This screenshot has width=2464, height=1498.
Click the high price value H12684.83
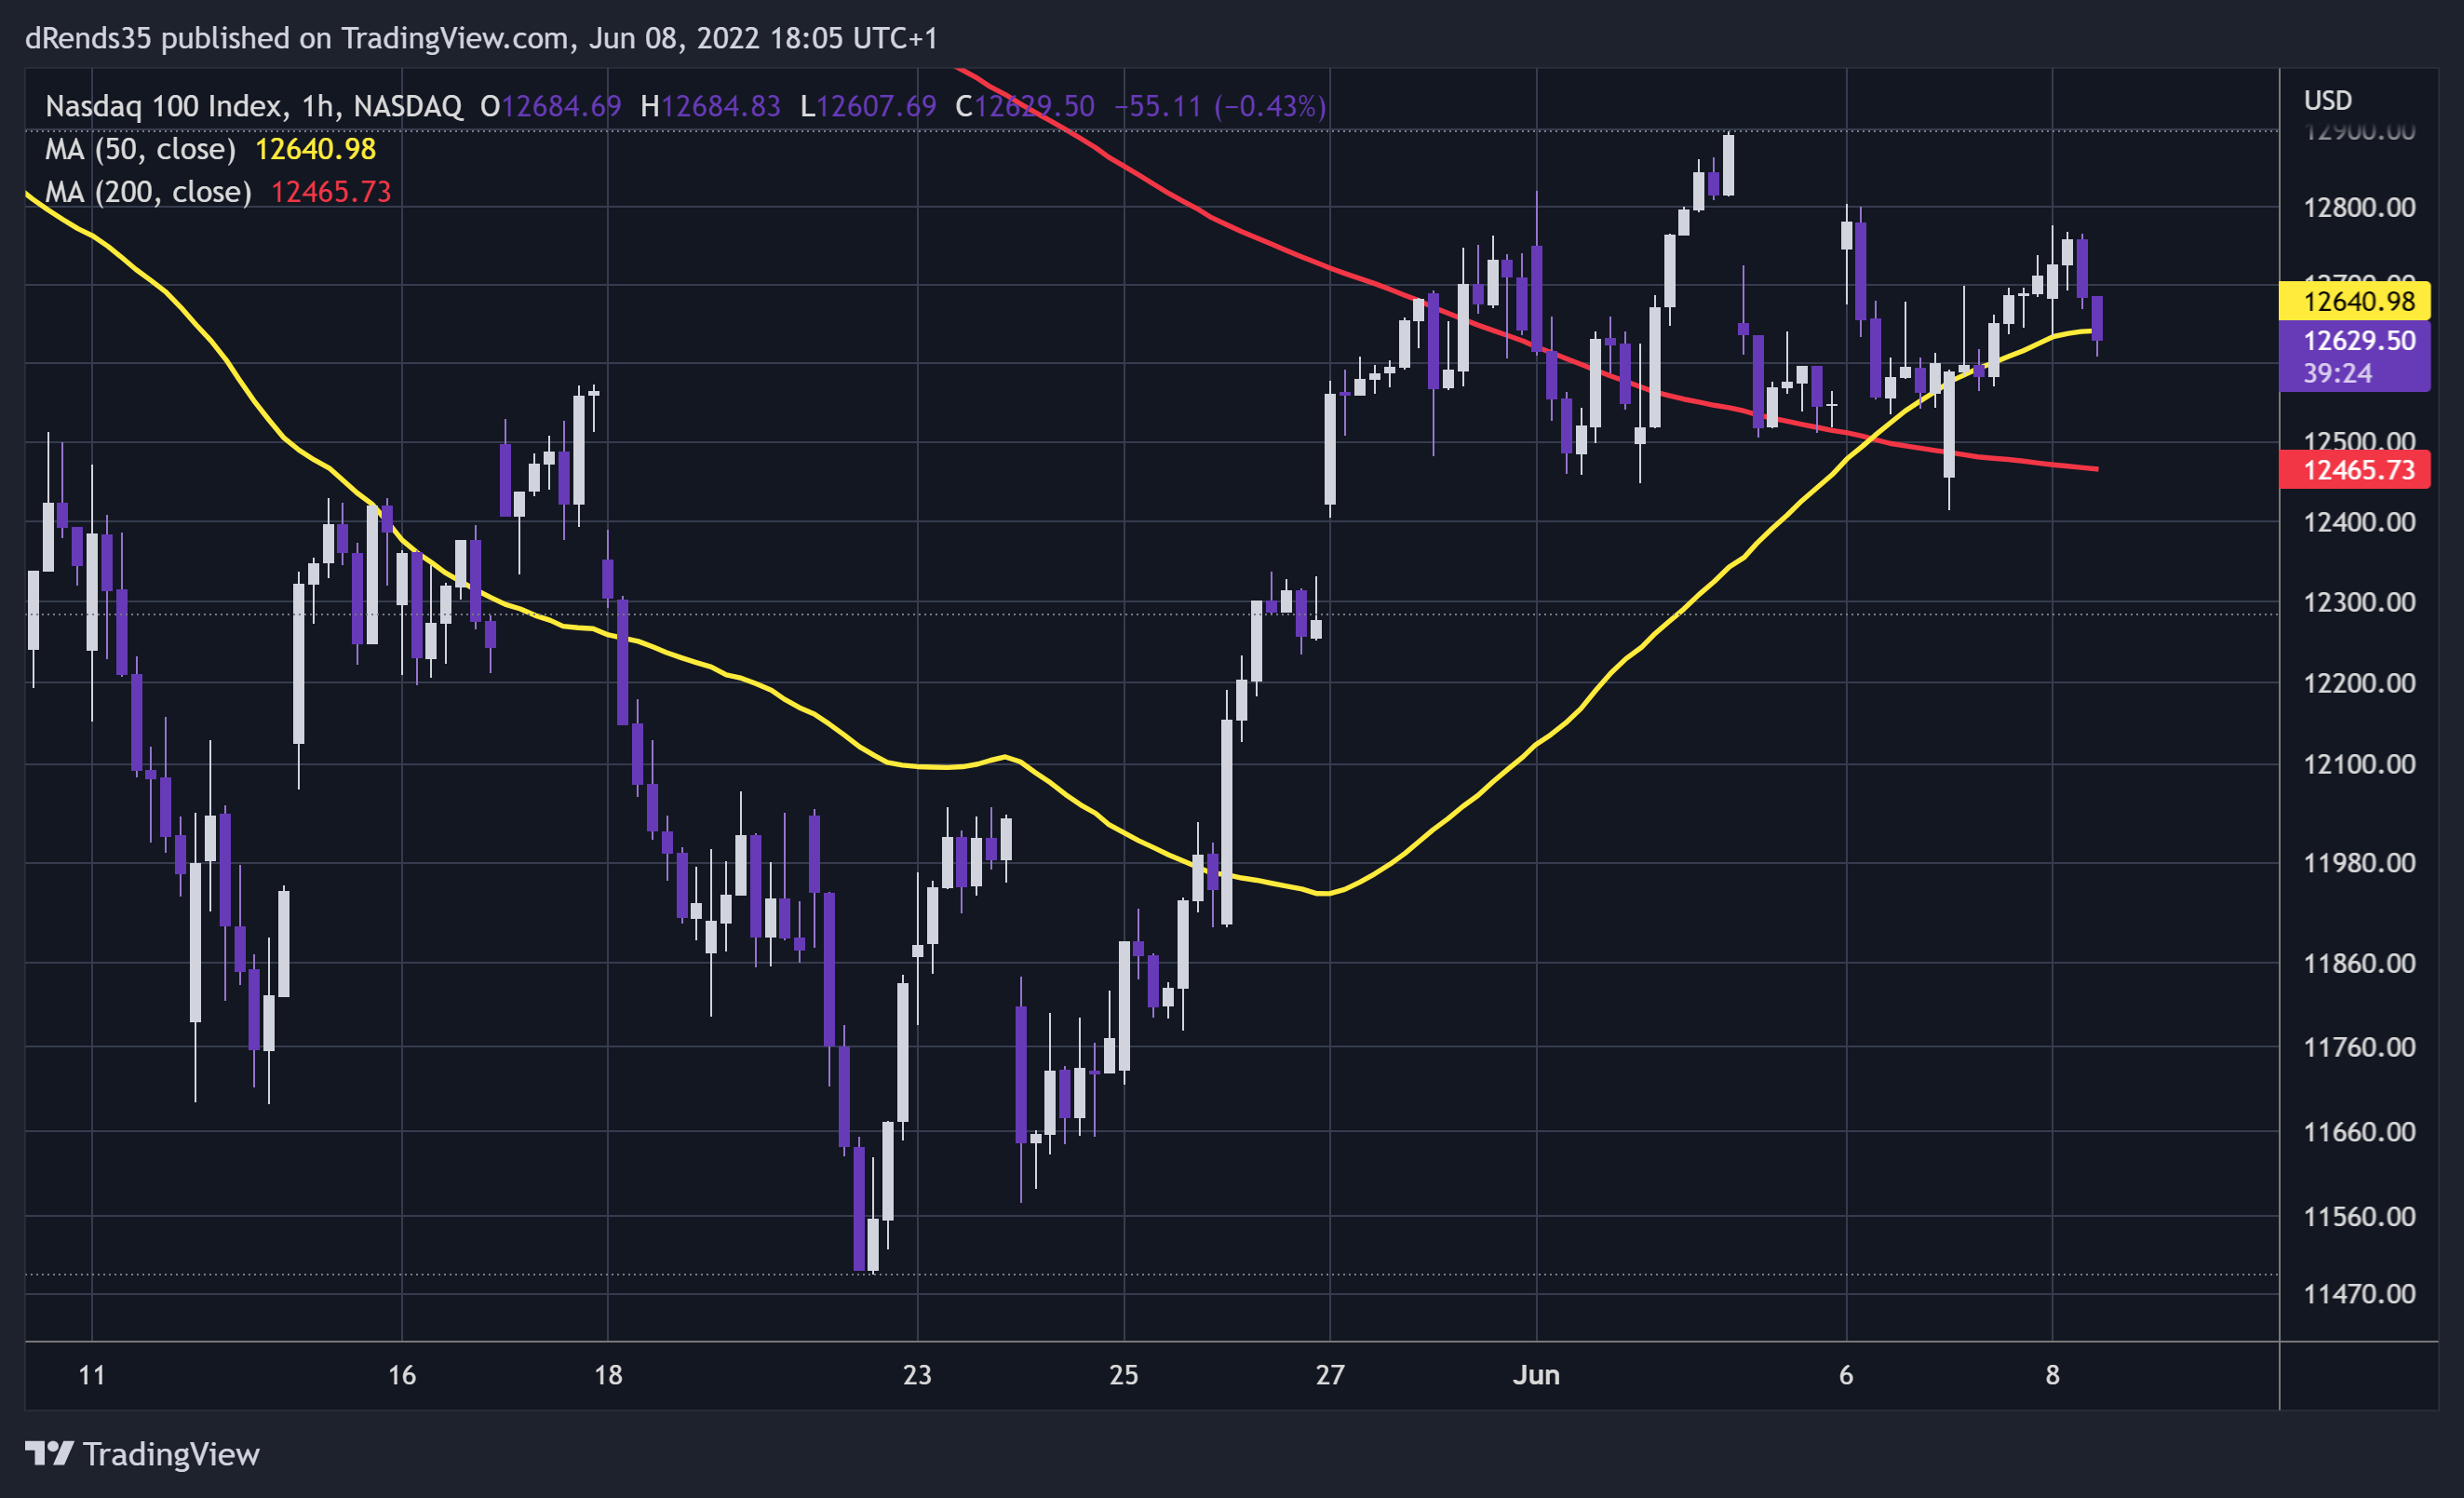point(710,106)
